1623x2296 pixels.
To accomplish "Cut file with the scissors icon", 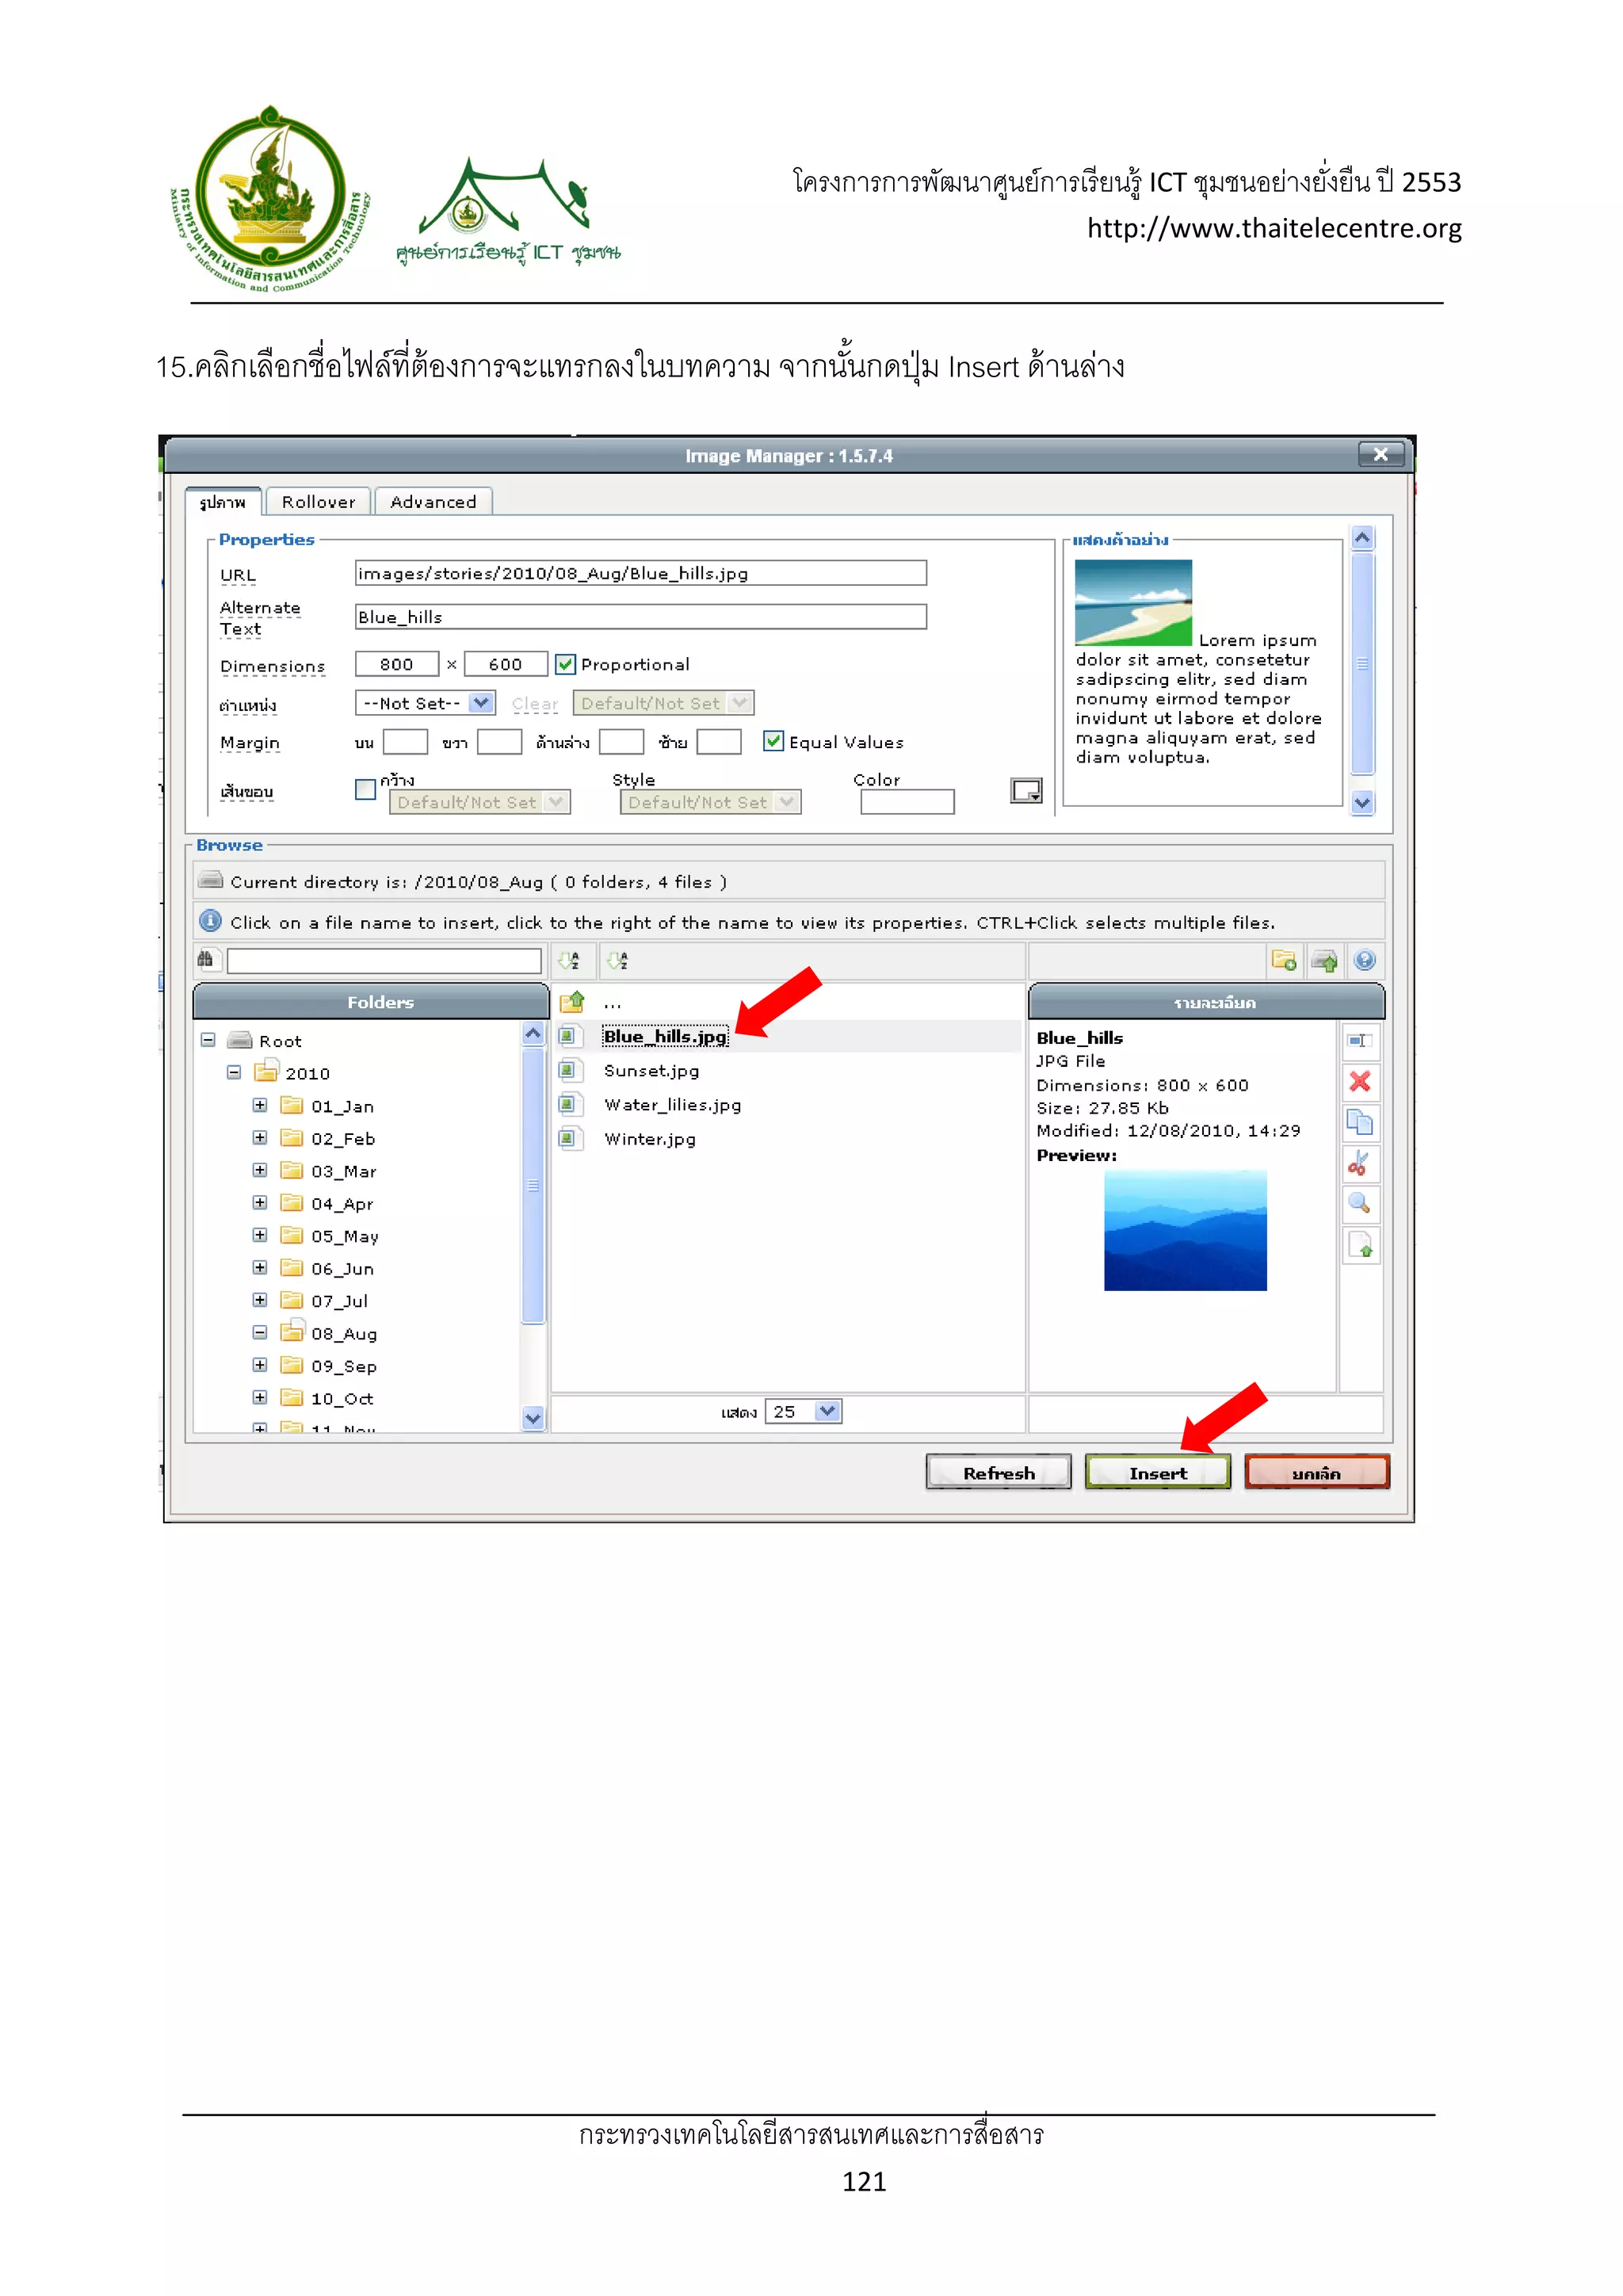I will pyautogui.click(x=1359, y=1163).
